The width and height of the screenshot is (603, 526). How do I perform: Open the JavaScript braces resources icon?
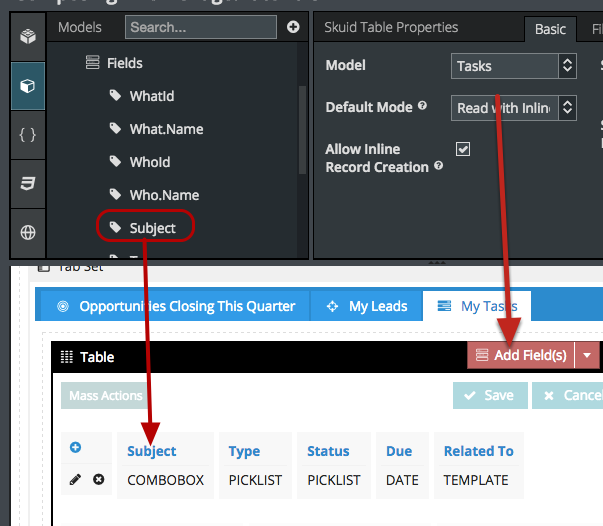click(x=27, y=135)
